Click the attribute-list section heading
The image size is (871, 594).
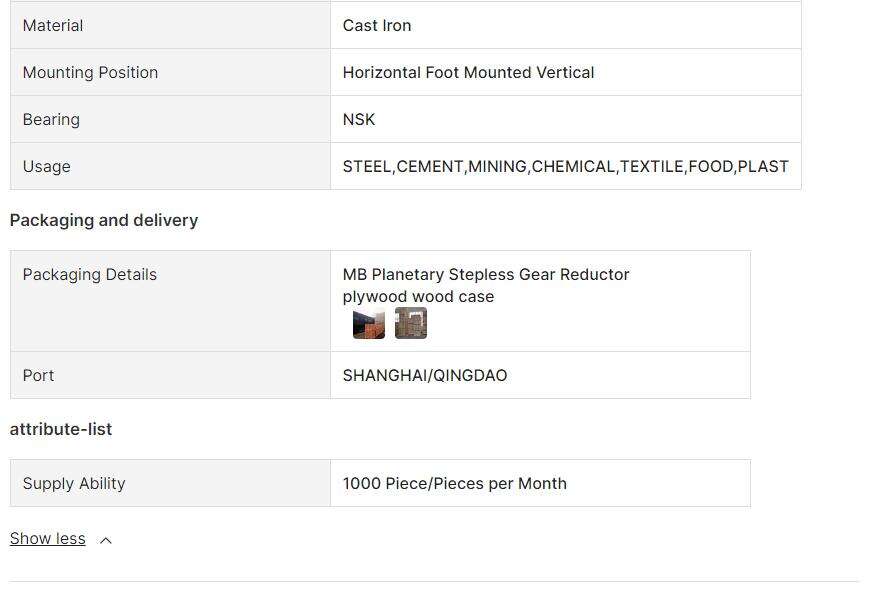tap(61, 429)
